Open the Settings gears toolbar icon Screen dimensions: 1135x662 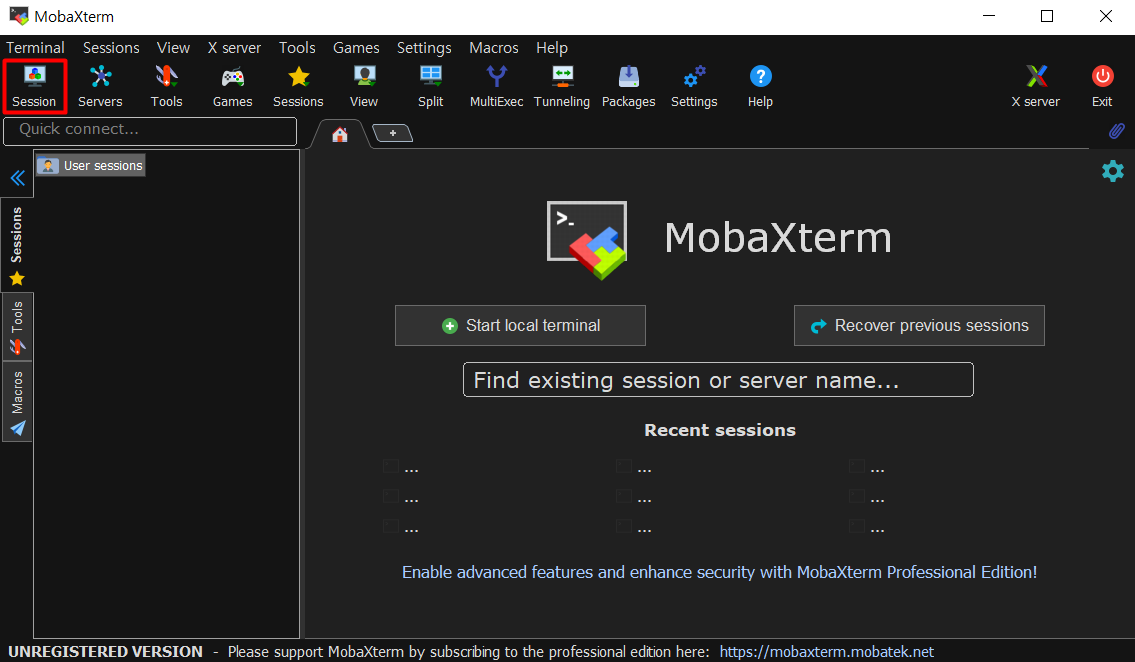[x=694, y=87]
